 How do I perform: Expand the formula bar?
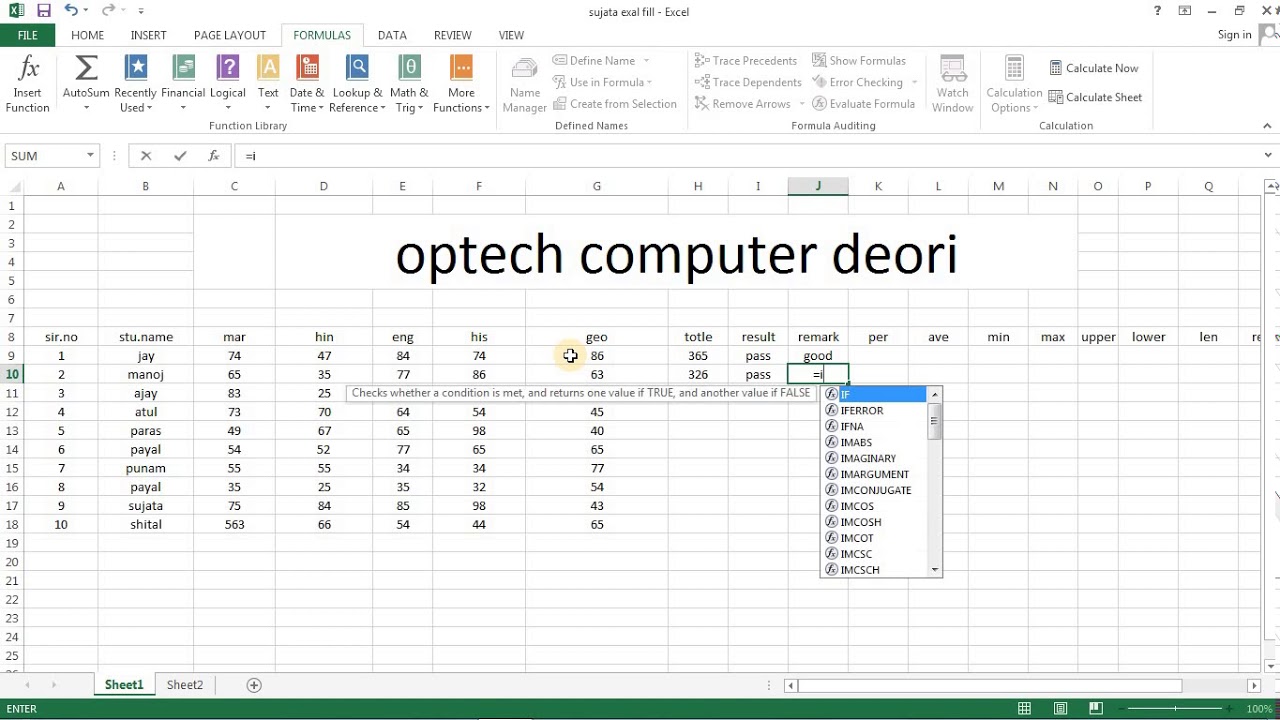[1269, 156]
